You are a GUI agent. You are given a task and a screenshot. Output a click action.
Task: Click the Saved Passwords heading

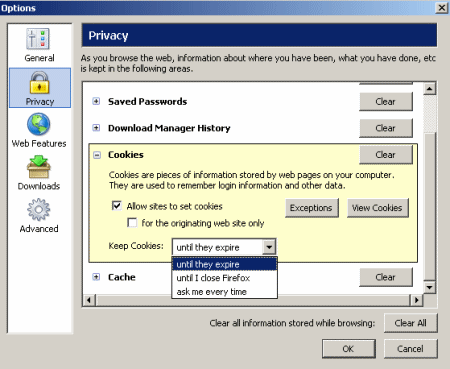click(x=148, y=101)
